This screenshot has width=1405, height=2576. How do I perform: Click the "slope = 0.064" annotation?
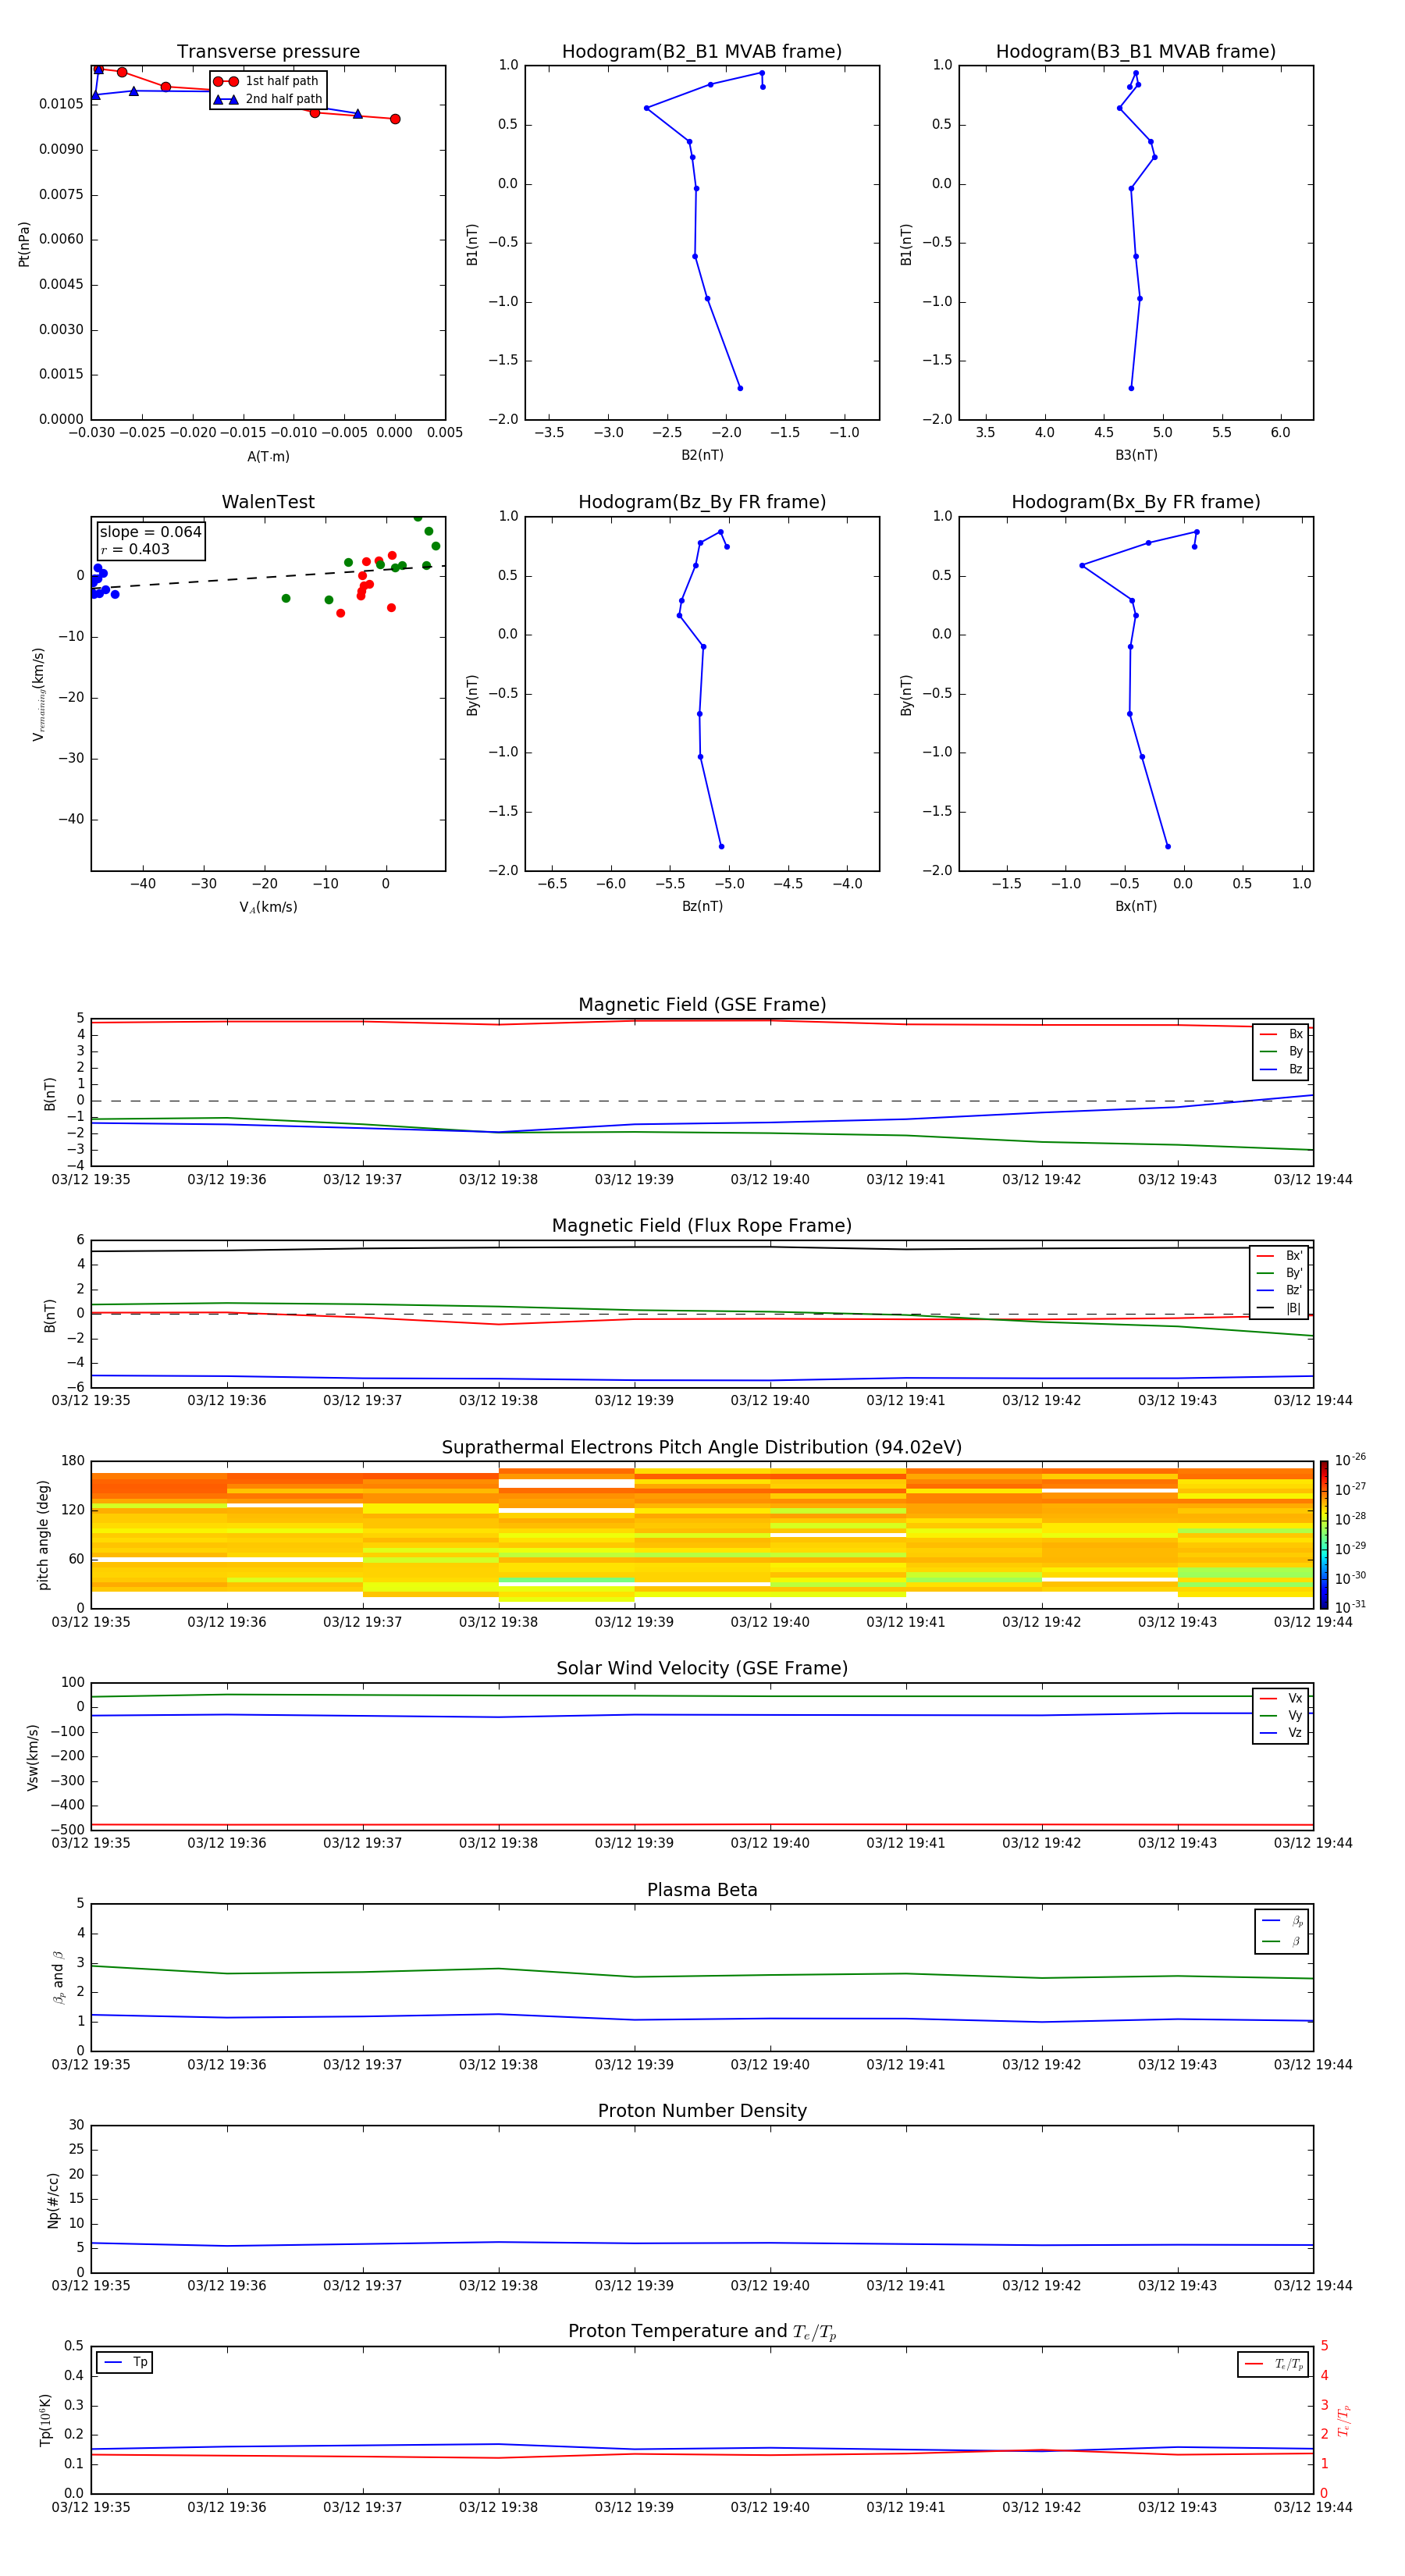click(x=151, y=532)
